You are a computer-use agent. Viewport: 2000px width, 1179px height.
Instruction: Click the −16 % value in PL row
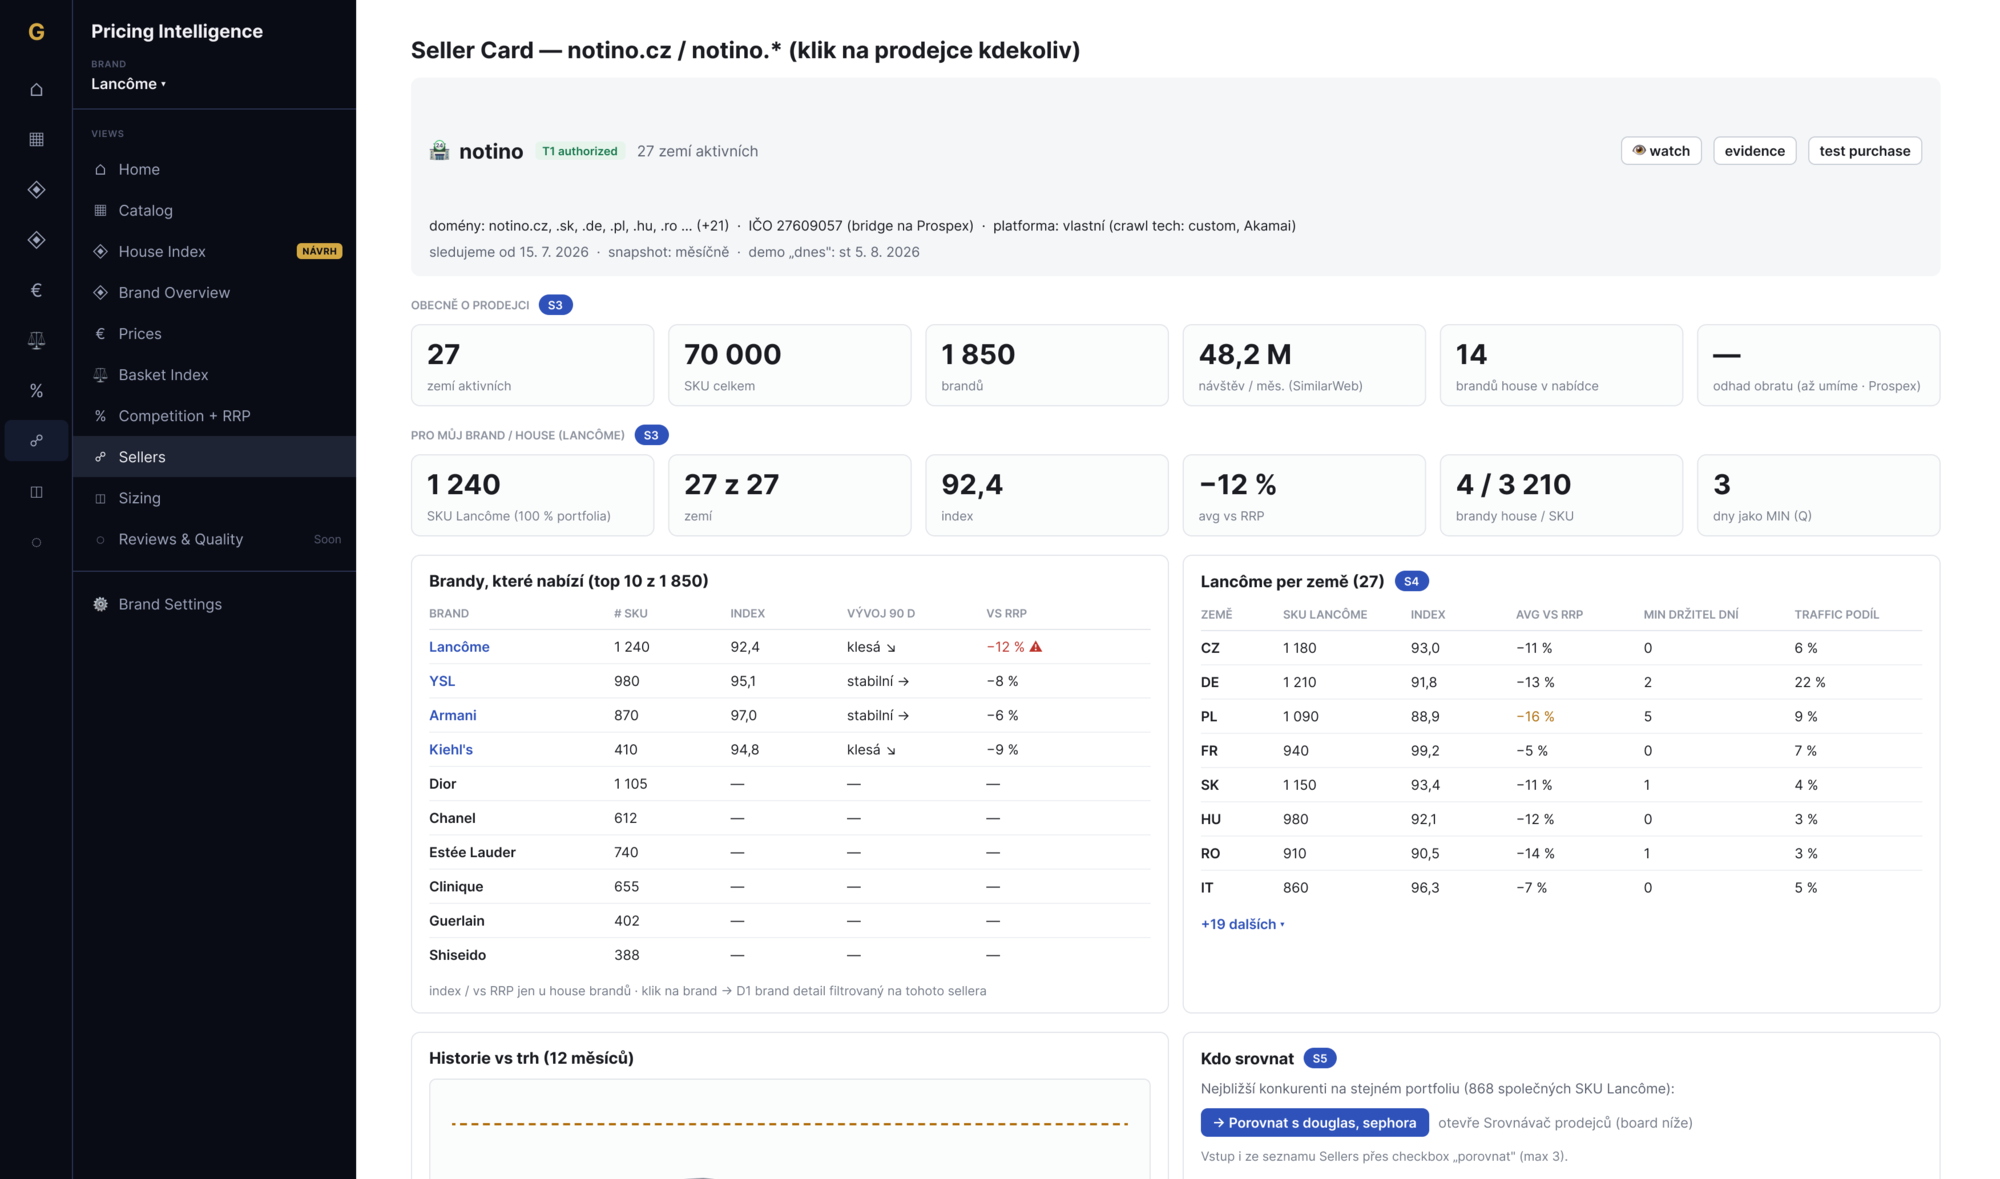tap(1535, 717)
